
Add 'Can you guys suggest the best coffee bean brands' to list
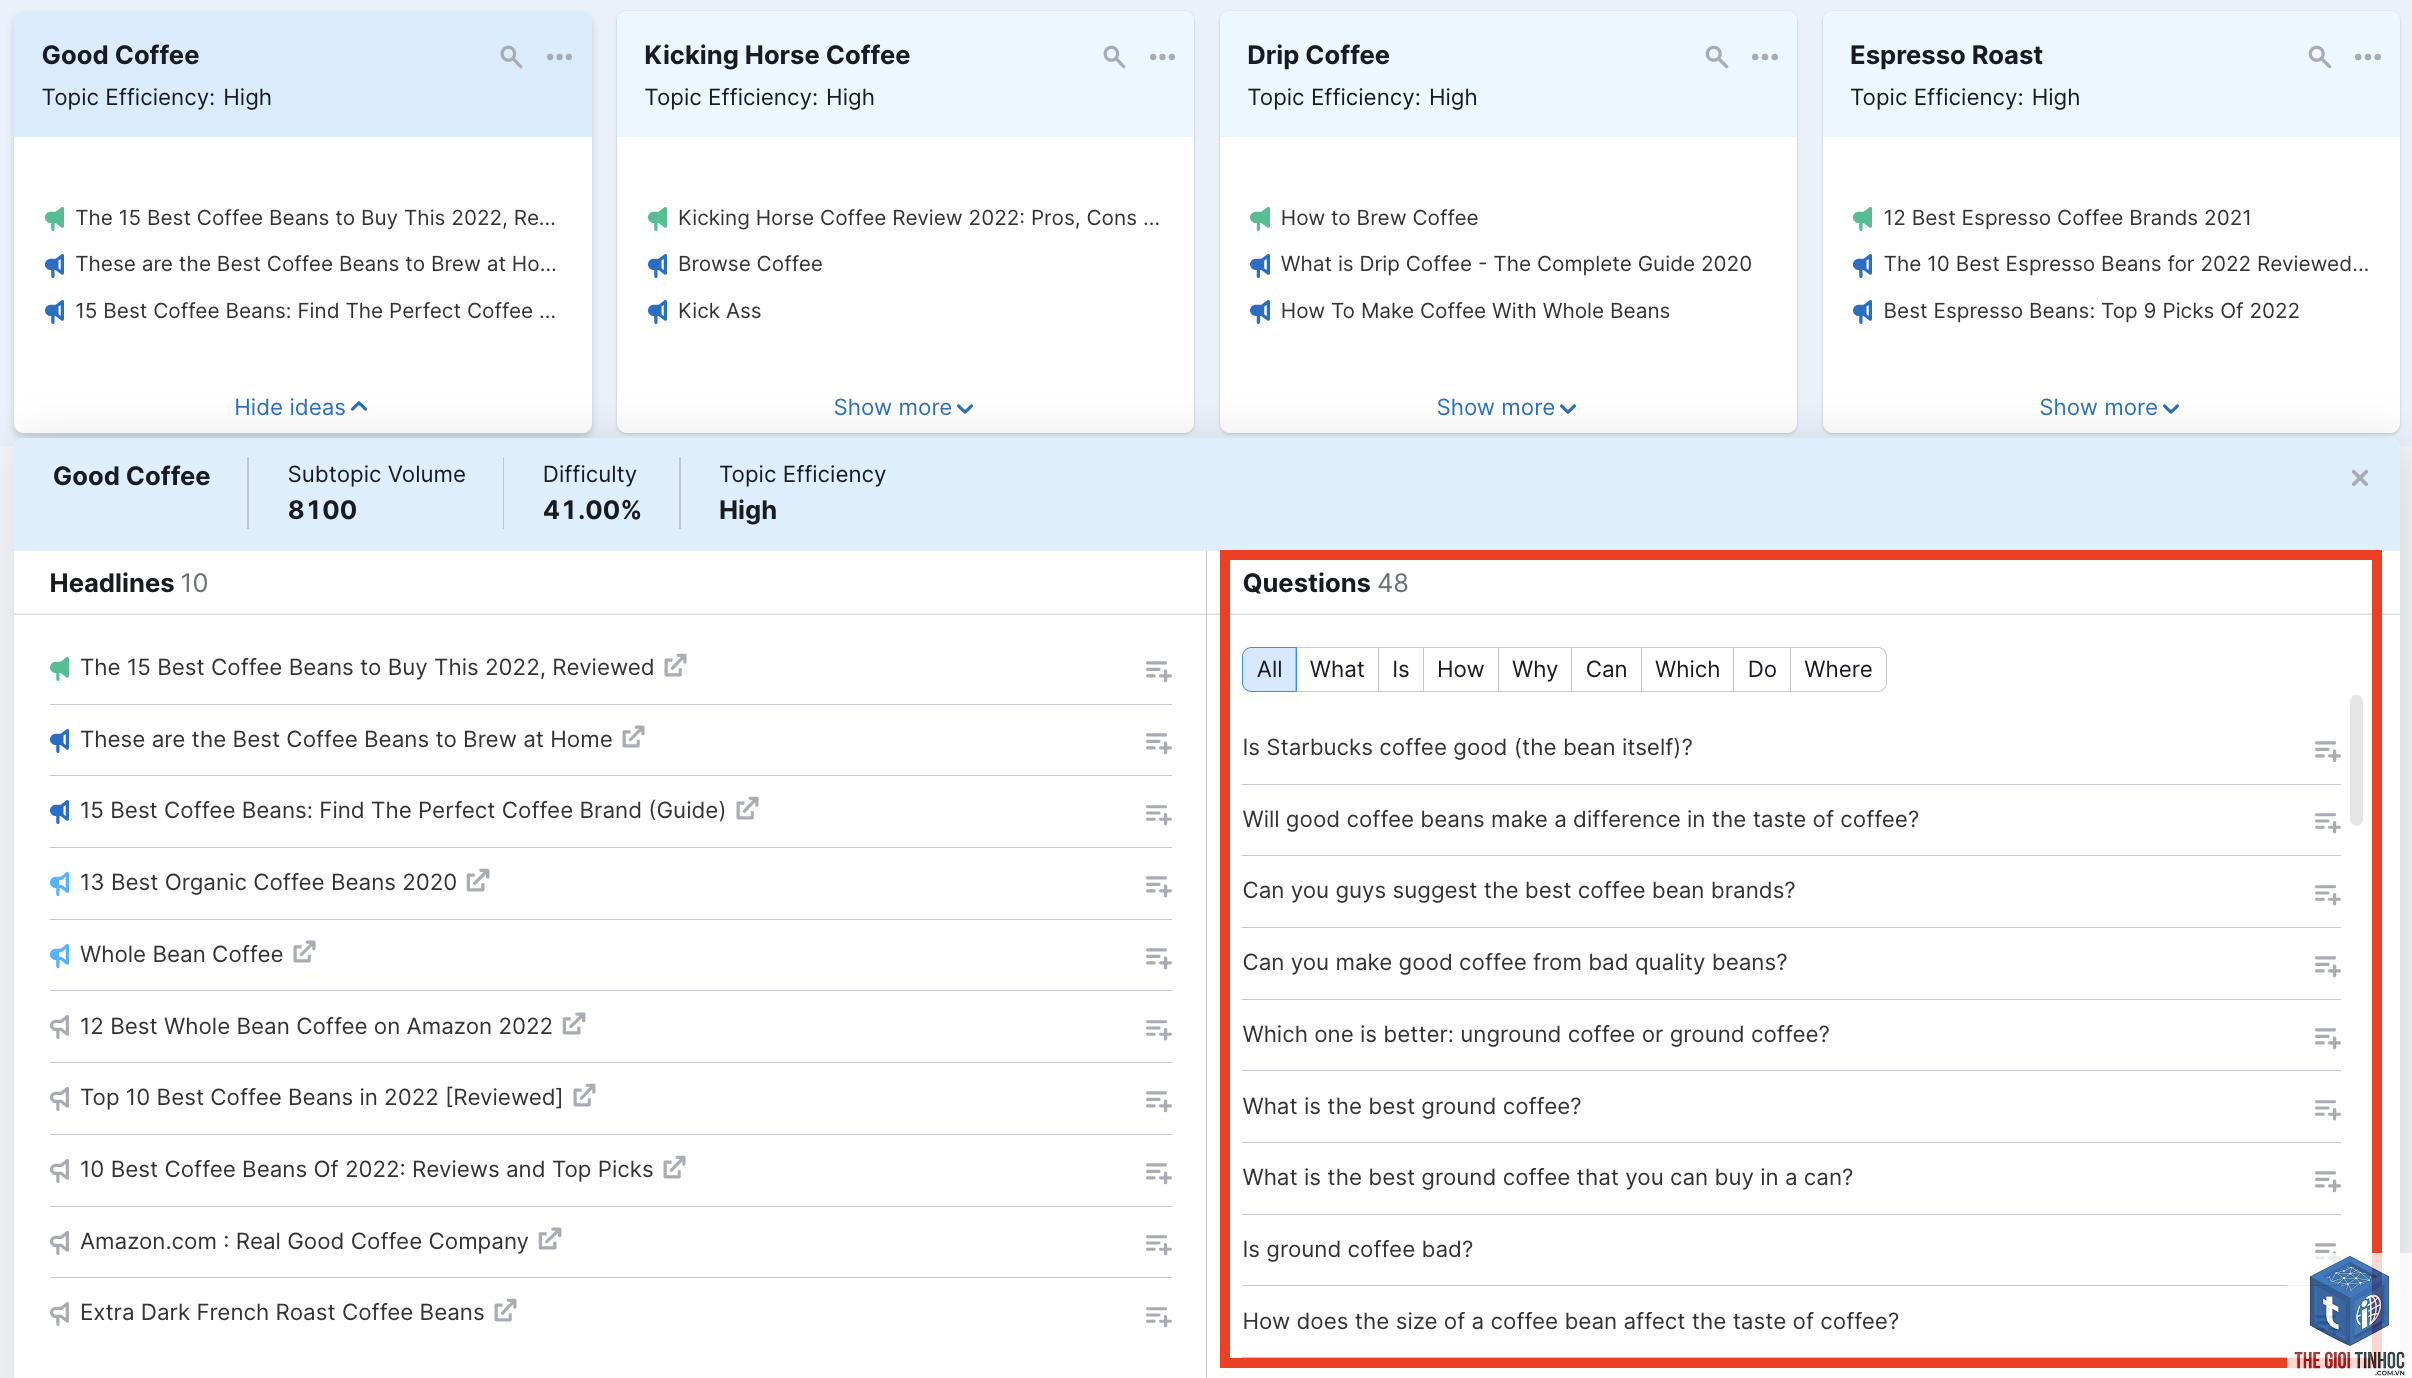[2327, 894]
